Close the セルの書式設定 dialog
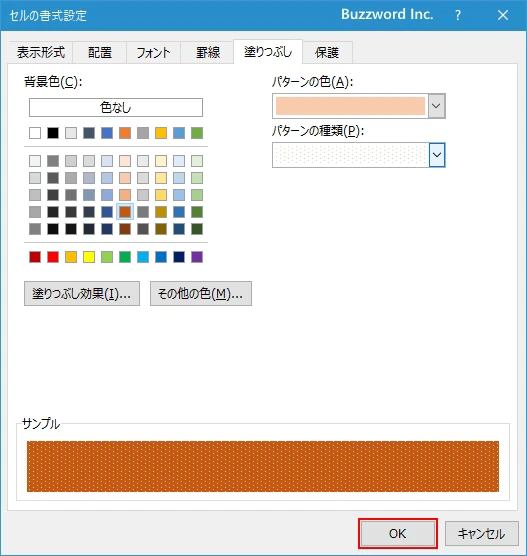Screen dimensions: 527x556 503,15
